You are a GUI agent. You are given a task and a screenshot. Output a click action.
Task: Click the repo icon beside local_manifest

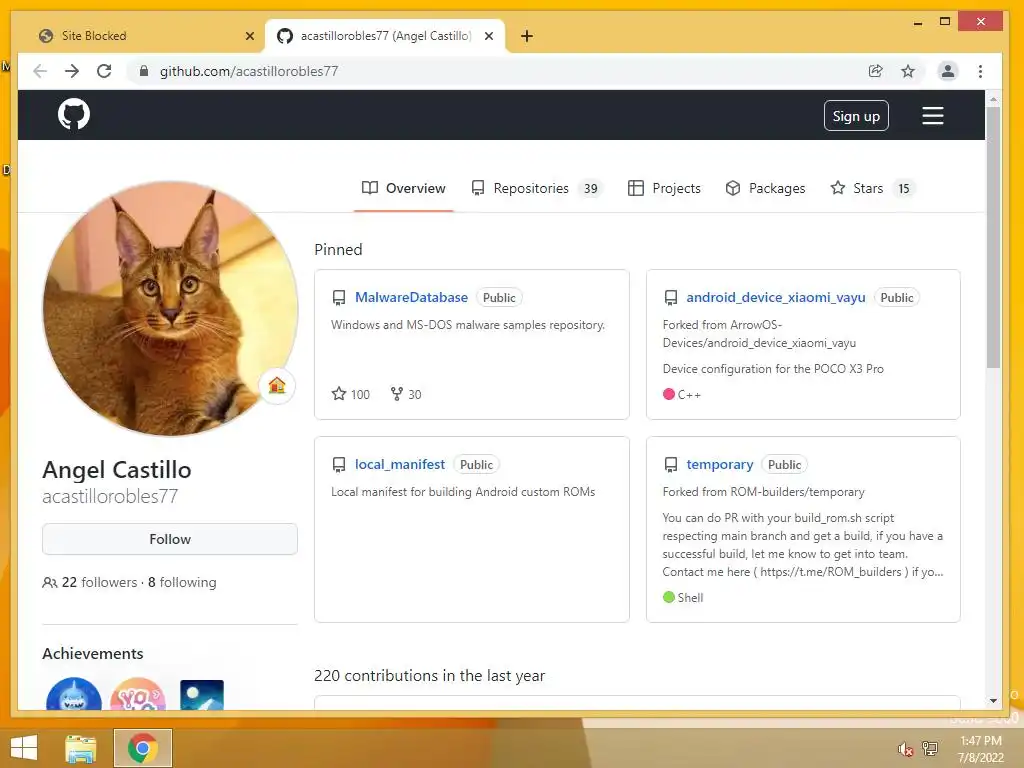339,465
